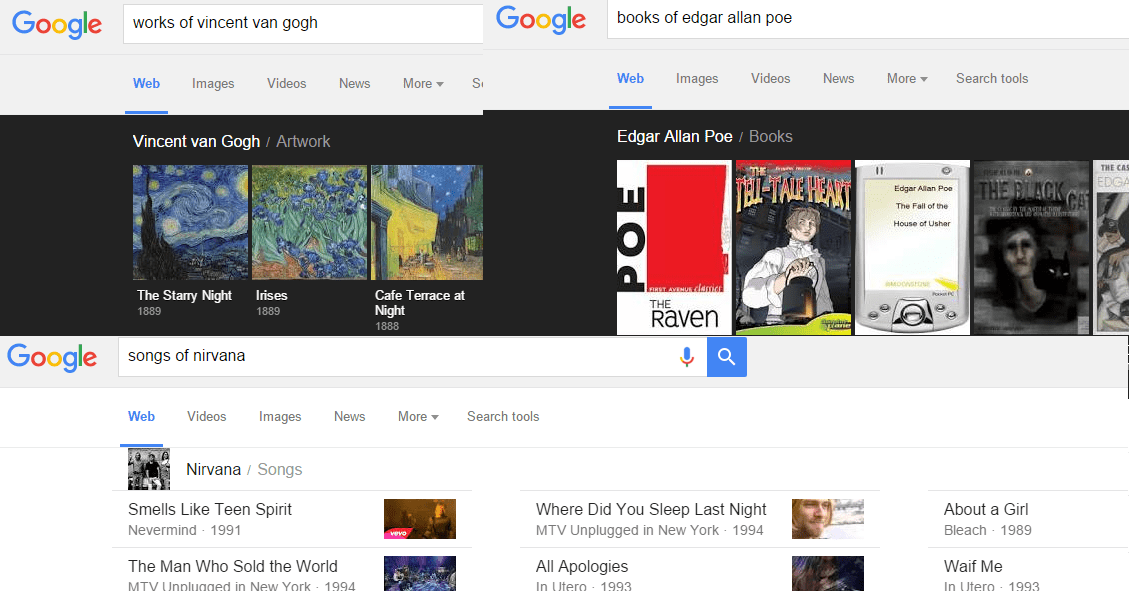Select News tab in the Poe search

(x=838, y=78)
